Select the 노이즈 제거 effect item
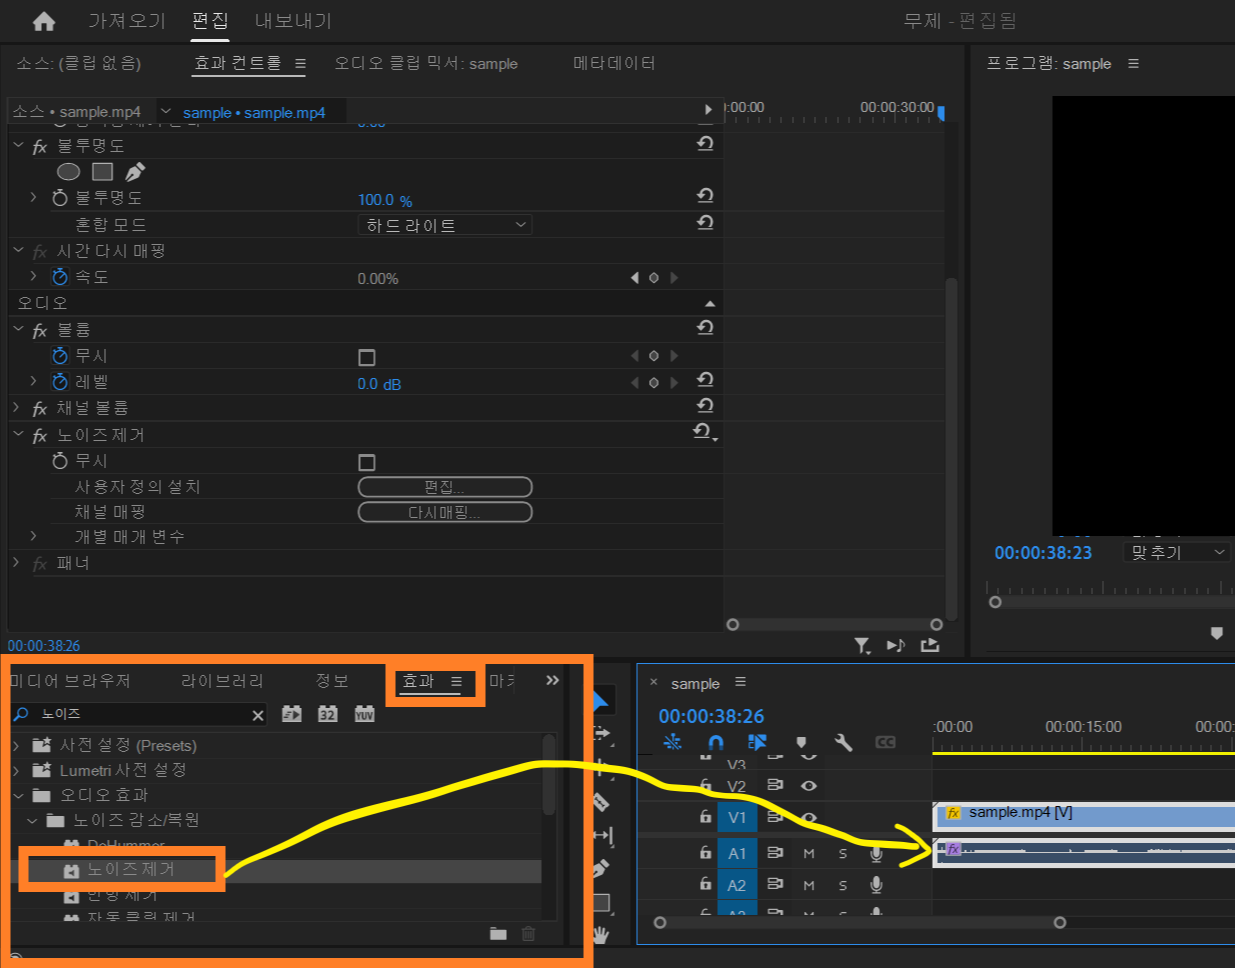 click(x=130, y=870)
